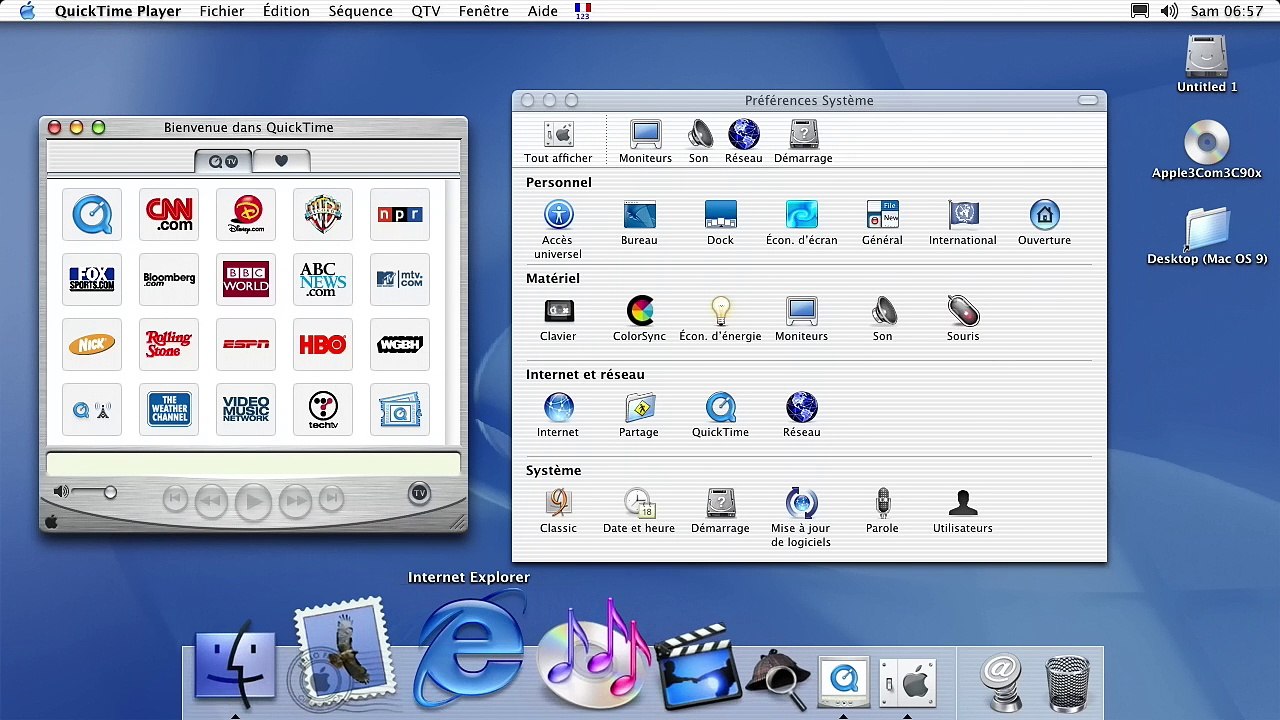This screenshot has width=1280, height=720.
Task: Open Accès universel preferences
Action: [x=558, y=228]
